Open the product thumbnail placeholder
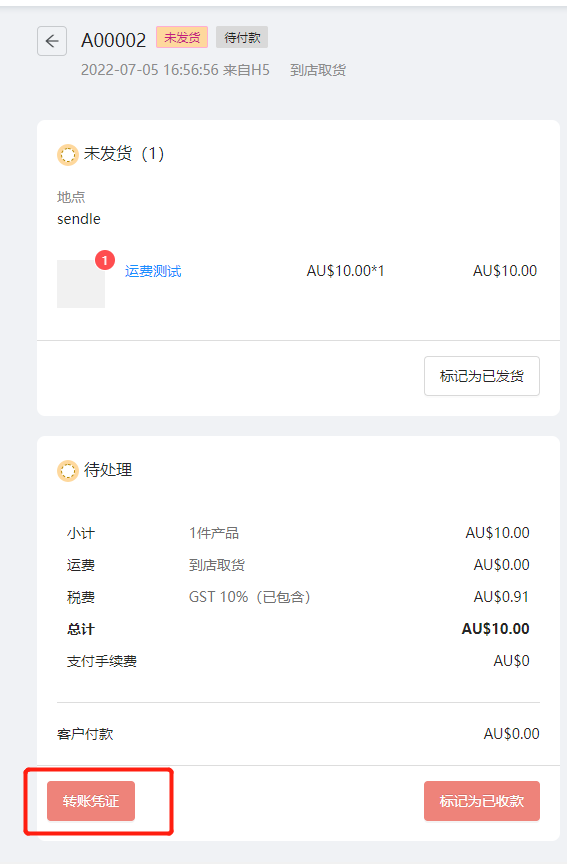Image resolution: width=567 pixels, height=864 pixels. coord(81,284)
